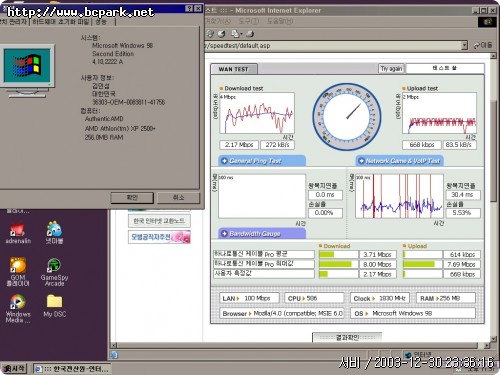Open the 모범공직자추천 banner link
The image size is (500, 375).
tap(159, 237)
